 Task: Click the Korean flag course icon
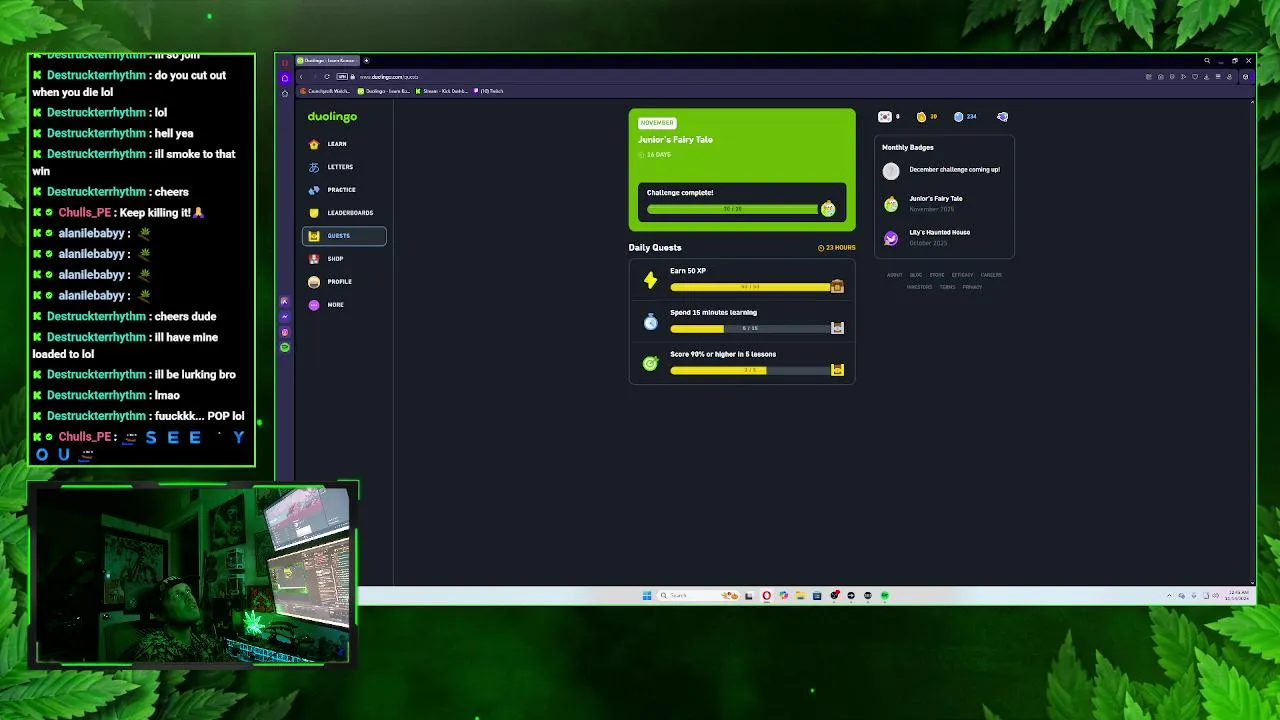click(x=885, y=117)
